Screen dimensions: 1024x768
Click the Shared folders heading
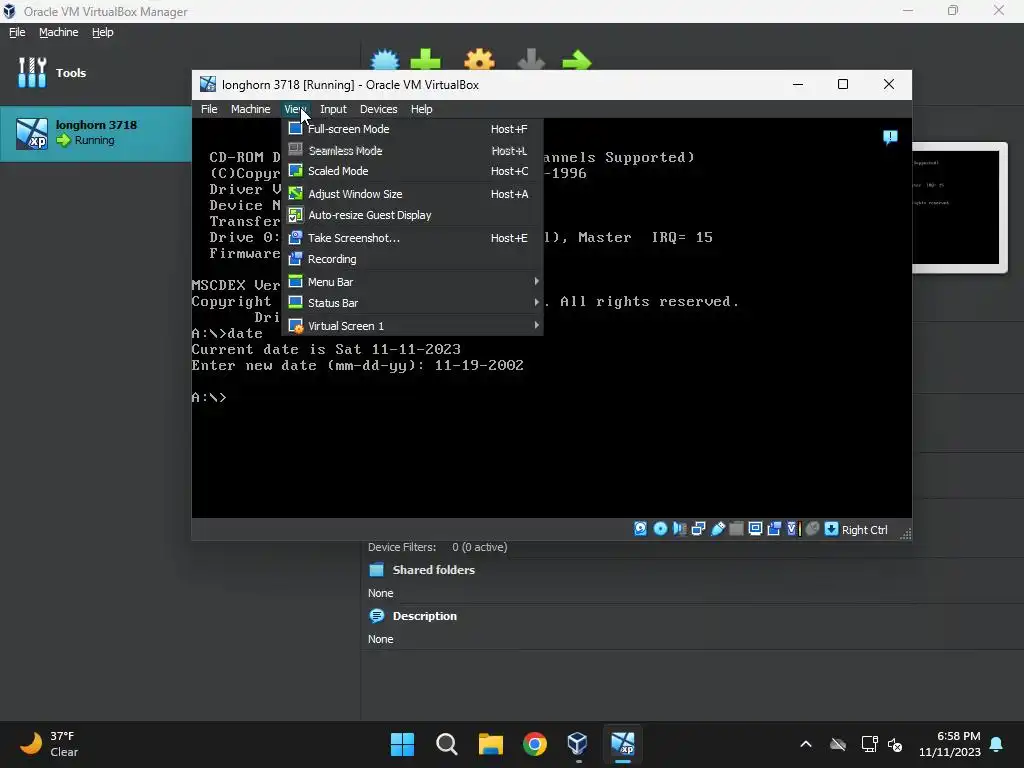[434, 570]
